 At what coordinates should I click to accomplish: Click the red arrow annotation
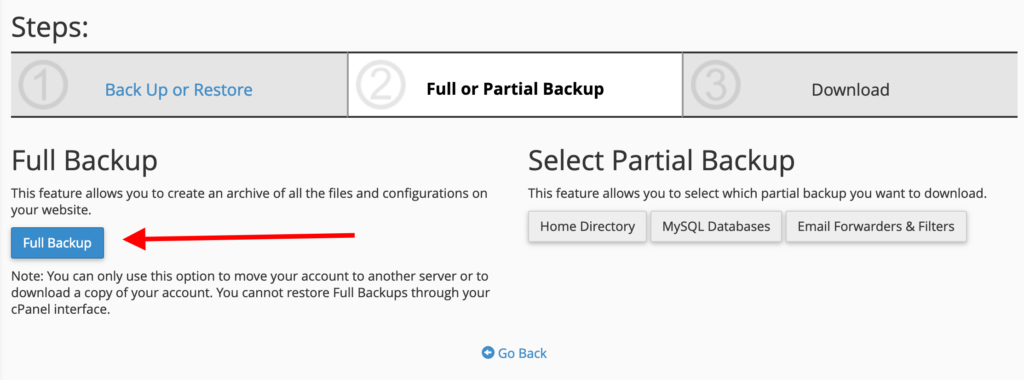(239, 238)
